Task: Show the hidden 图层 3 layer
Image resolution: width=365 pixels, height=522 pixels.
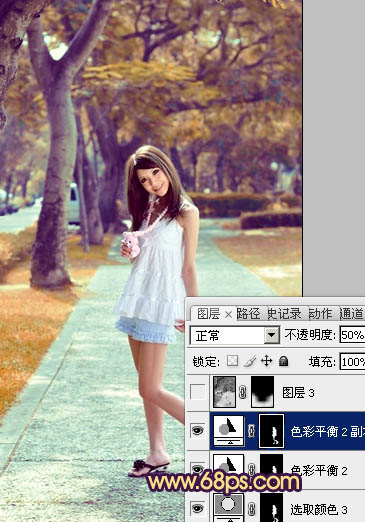Action: pos(197,392)
